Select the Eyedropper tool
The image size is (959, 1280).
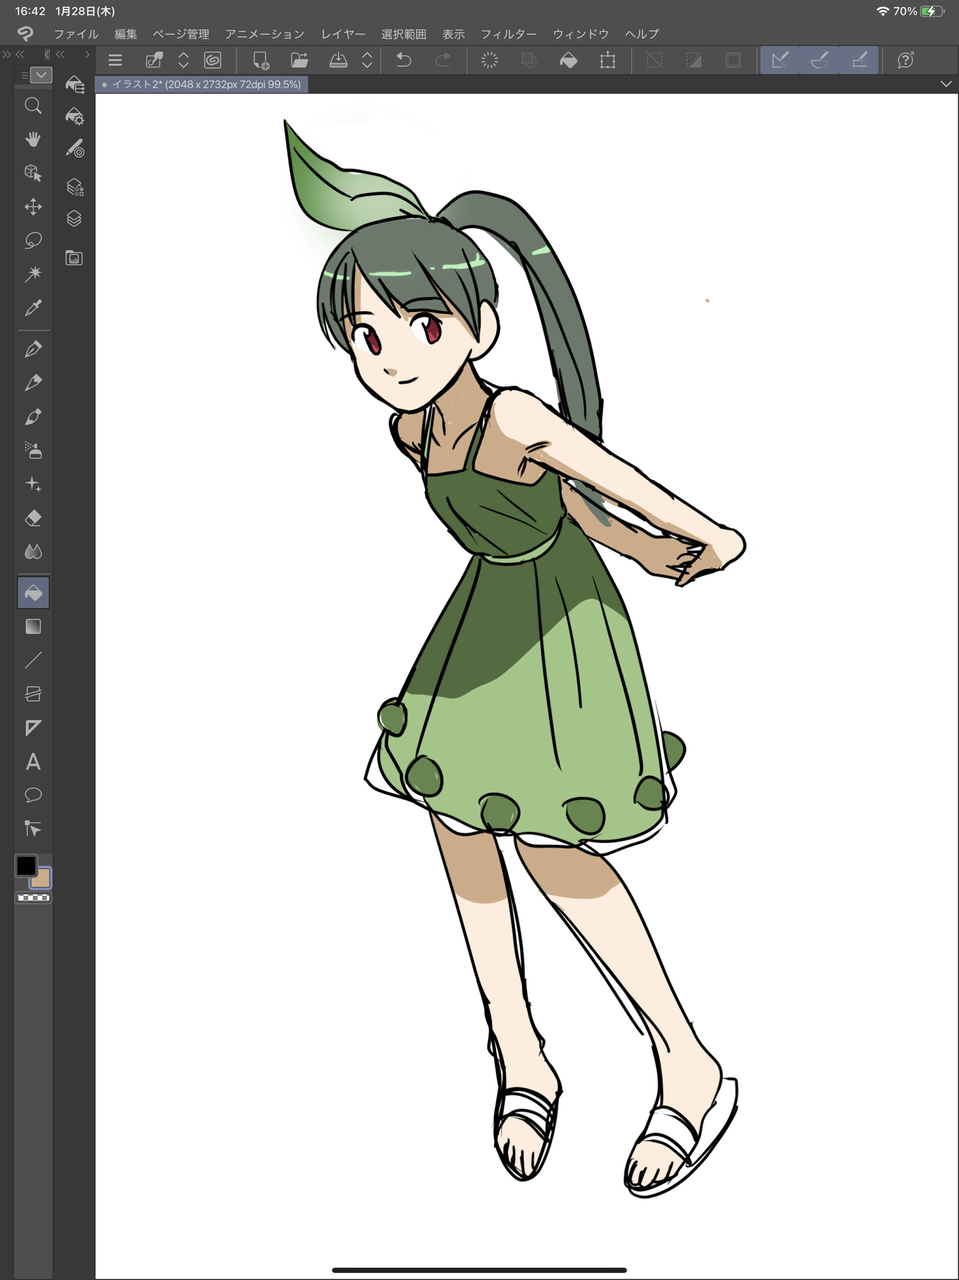click(x=33, y=307)
